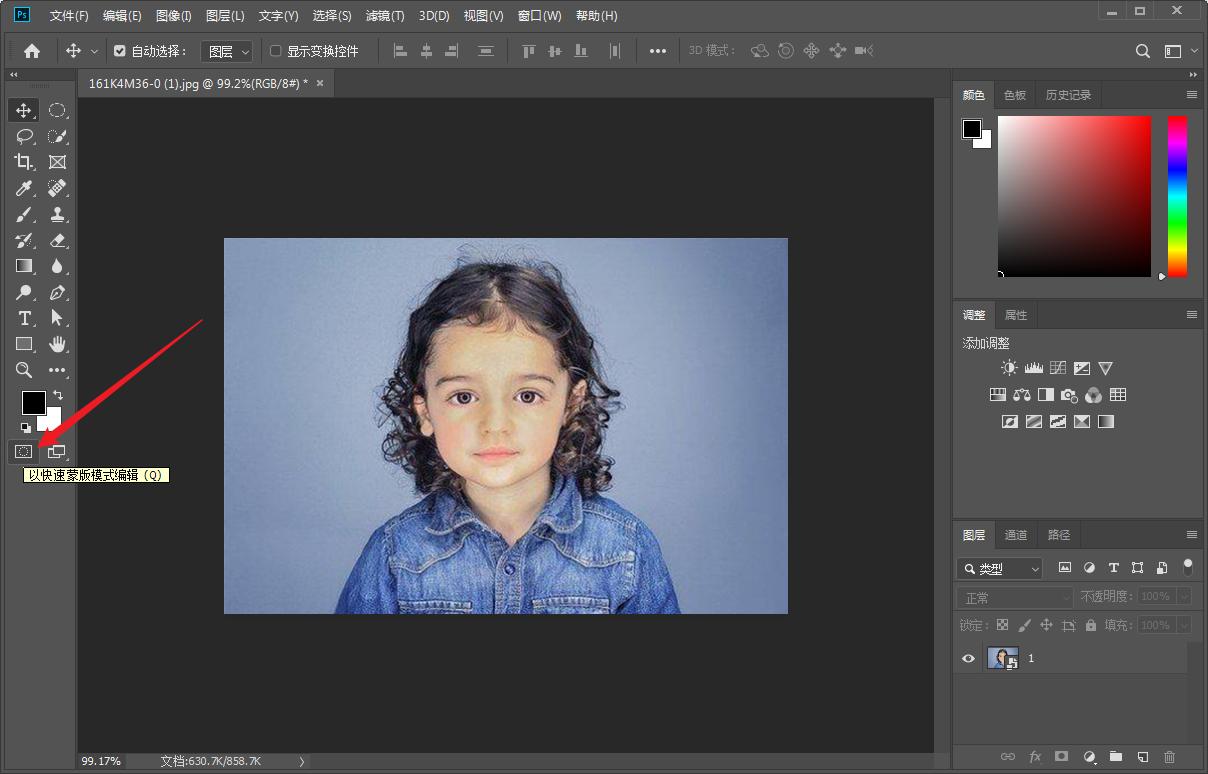Select the Clone Stamp tool
This screenshot has height=774, width=1208.
pos(58,214)
